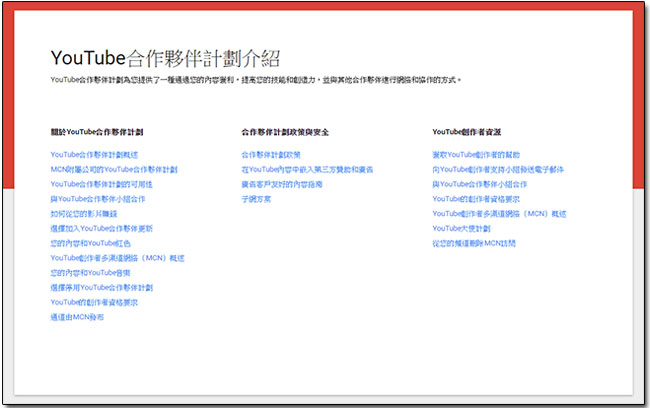The width and height of the screenshot is (650, 408).
Task: Open MCN概述 link under 關於YouTube合作夥伴計劃 column
Action: click(x=117, y=258)
